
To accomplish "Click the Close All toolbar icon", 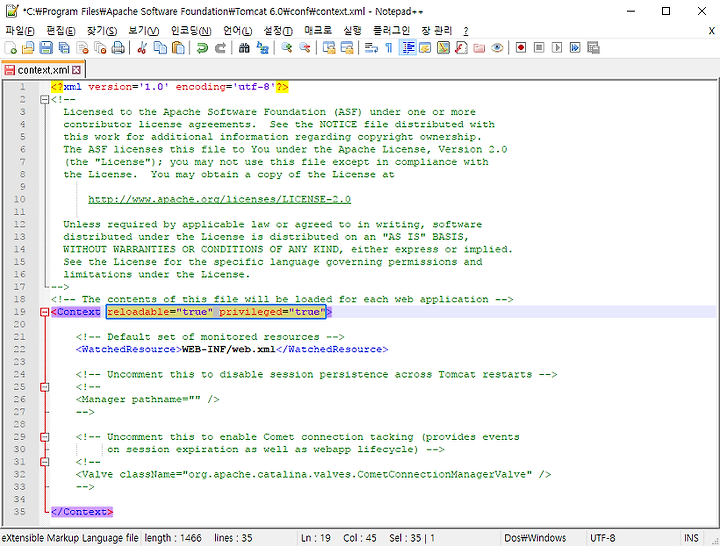I will click(x=100, y=48).
